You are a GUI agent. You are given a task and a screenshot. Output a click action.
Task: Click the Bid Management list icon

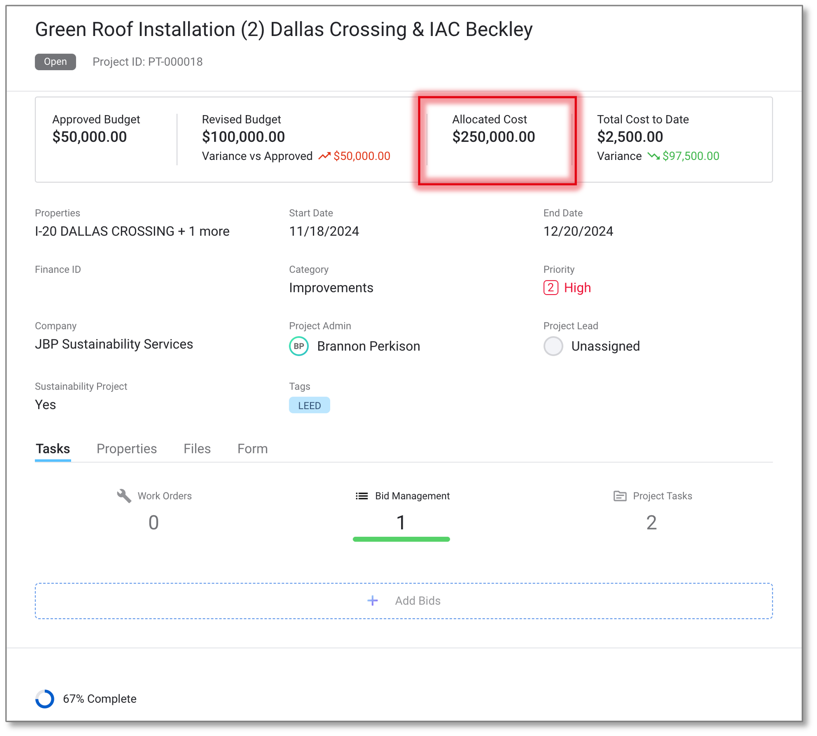tap(362, 496)
